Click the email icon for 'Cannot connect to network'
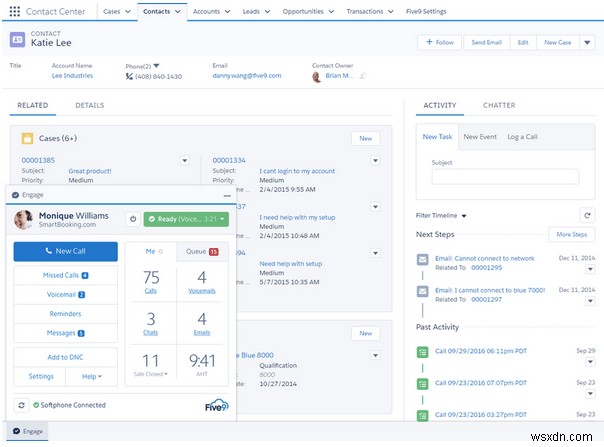This screenshot has height=447, width=604. coord(423,258)
